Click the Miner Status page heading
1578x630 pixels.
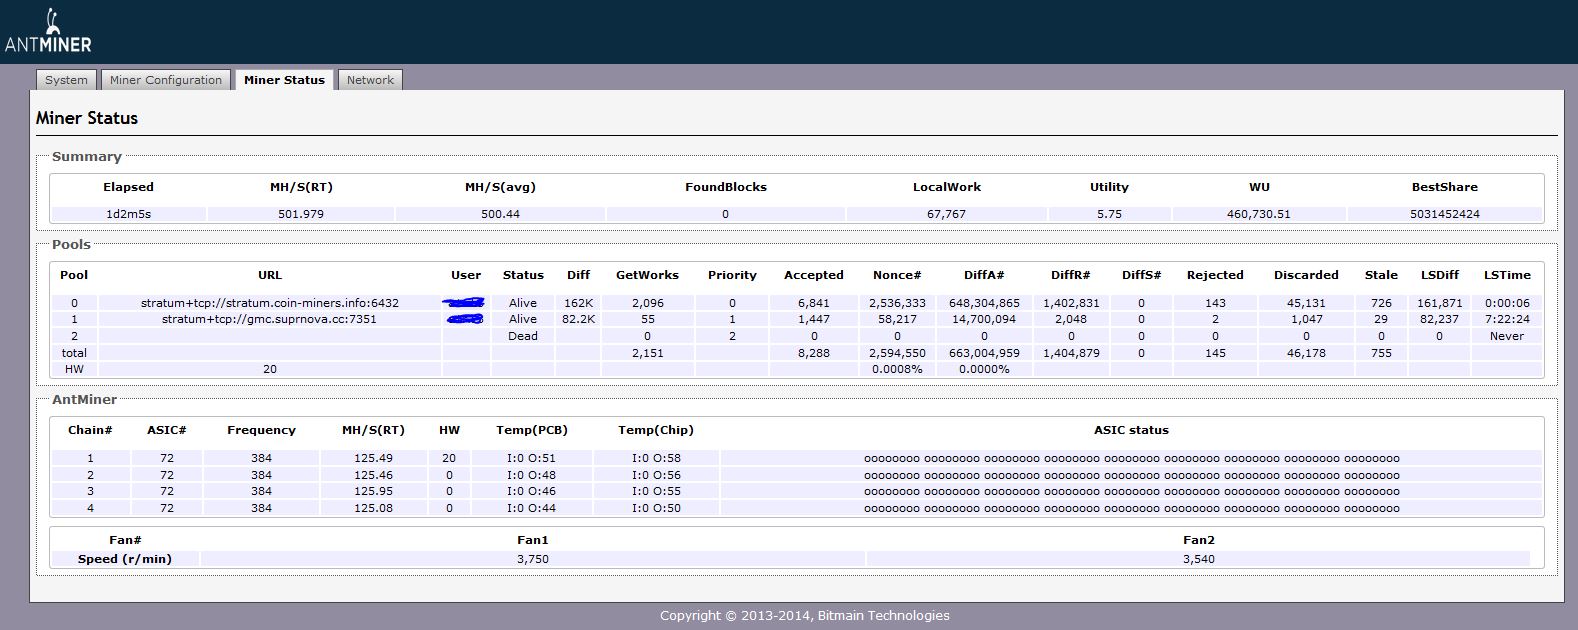(x=87, y=118)
